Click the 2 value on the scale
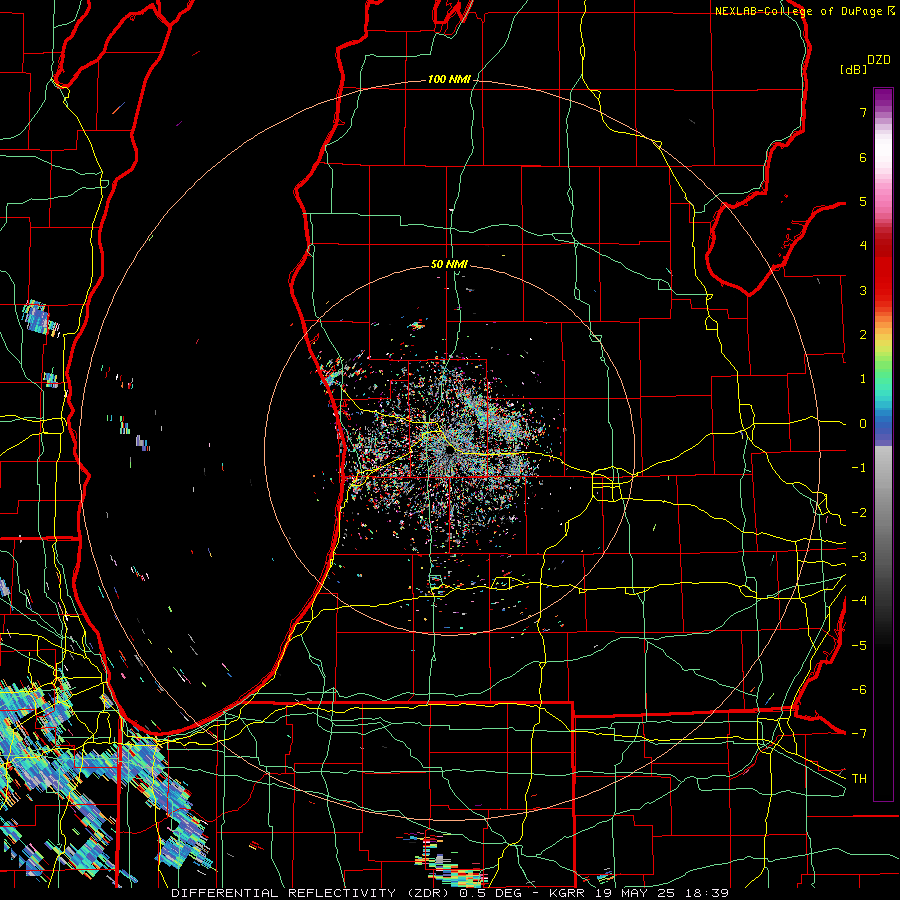900x900 pixels. tap(863, 335)
